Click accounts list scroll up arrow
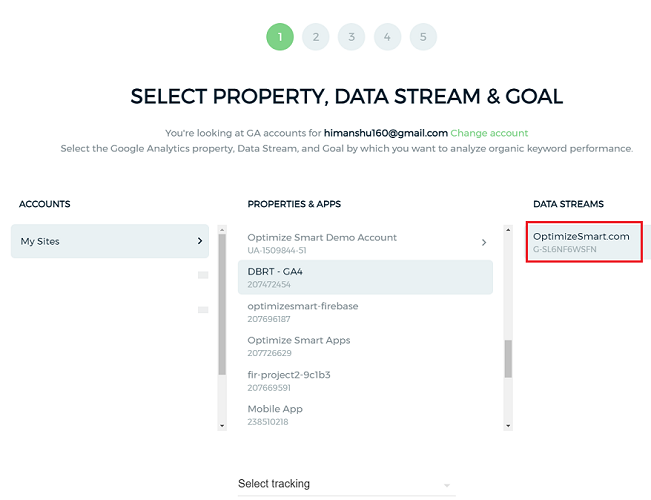 (x=222, y=230)
